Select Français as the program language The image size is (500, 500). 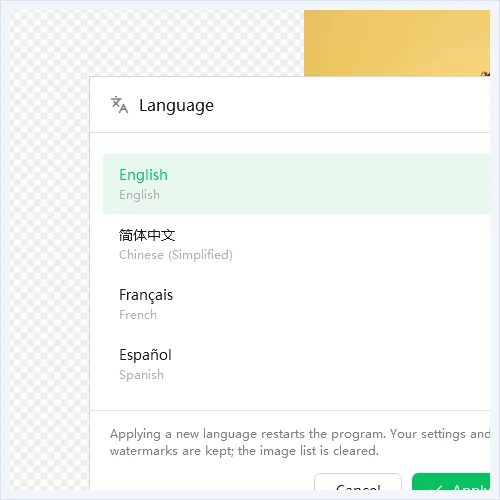[296, 304]
